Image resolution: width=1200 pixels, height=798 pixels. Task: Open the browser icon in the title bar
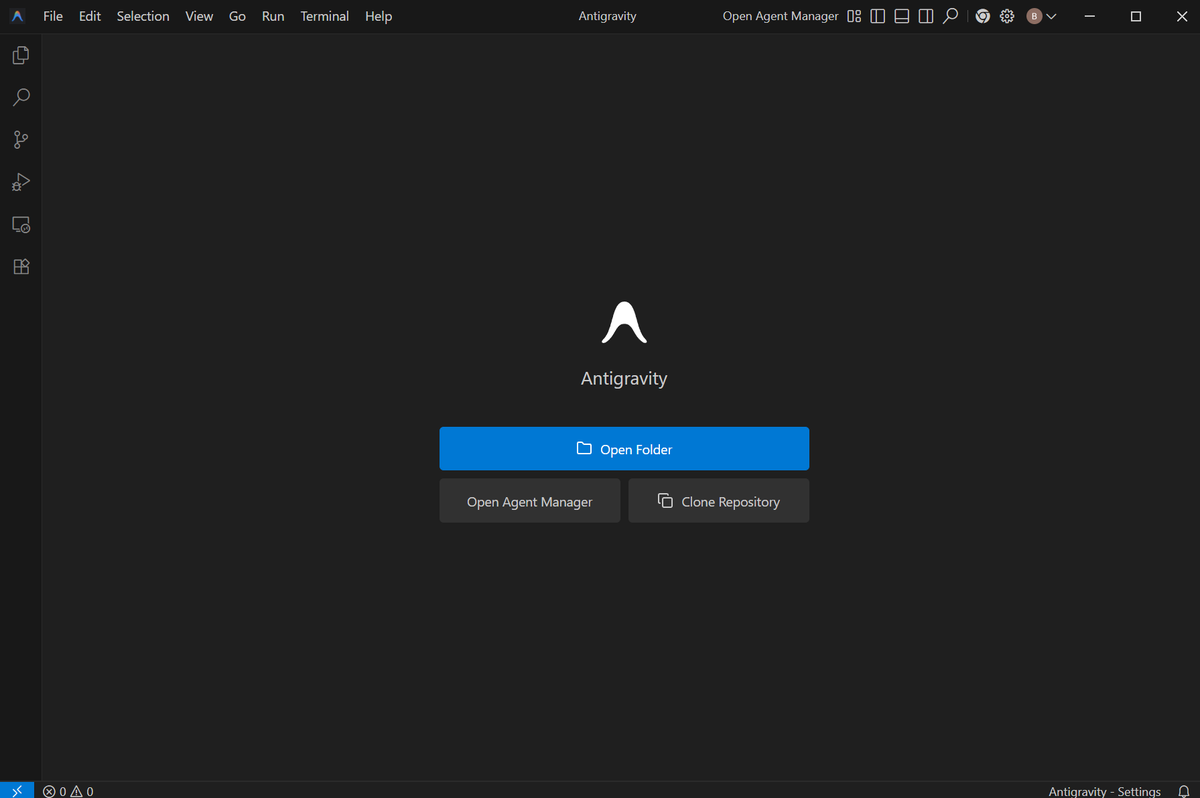point(982,16)
